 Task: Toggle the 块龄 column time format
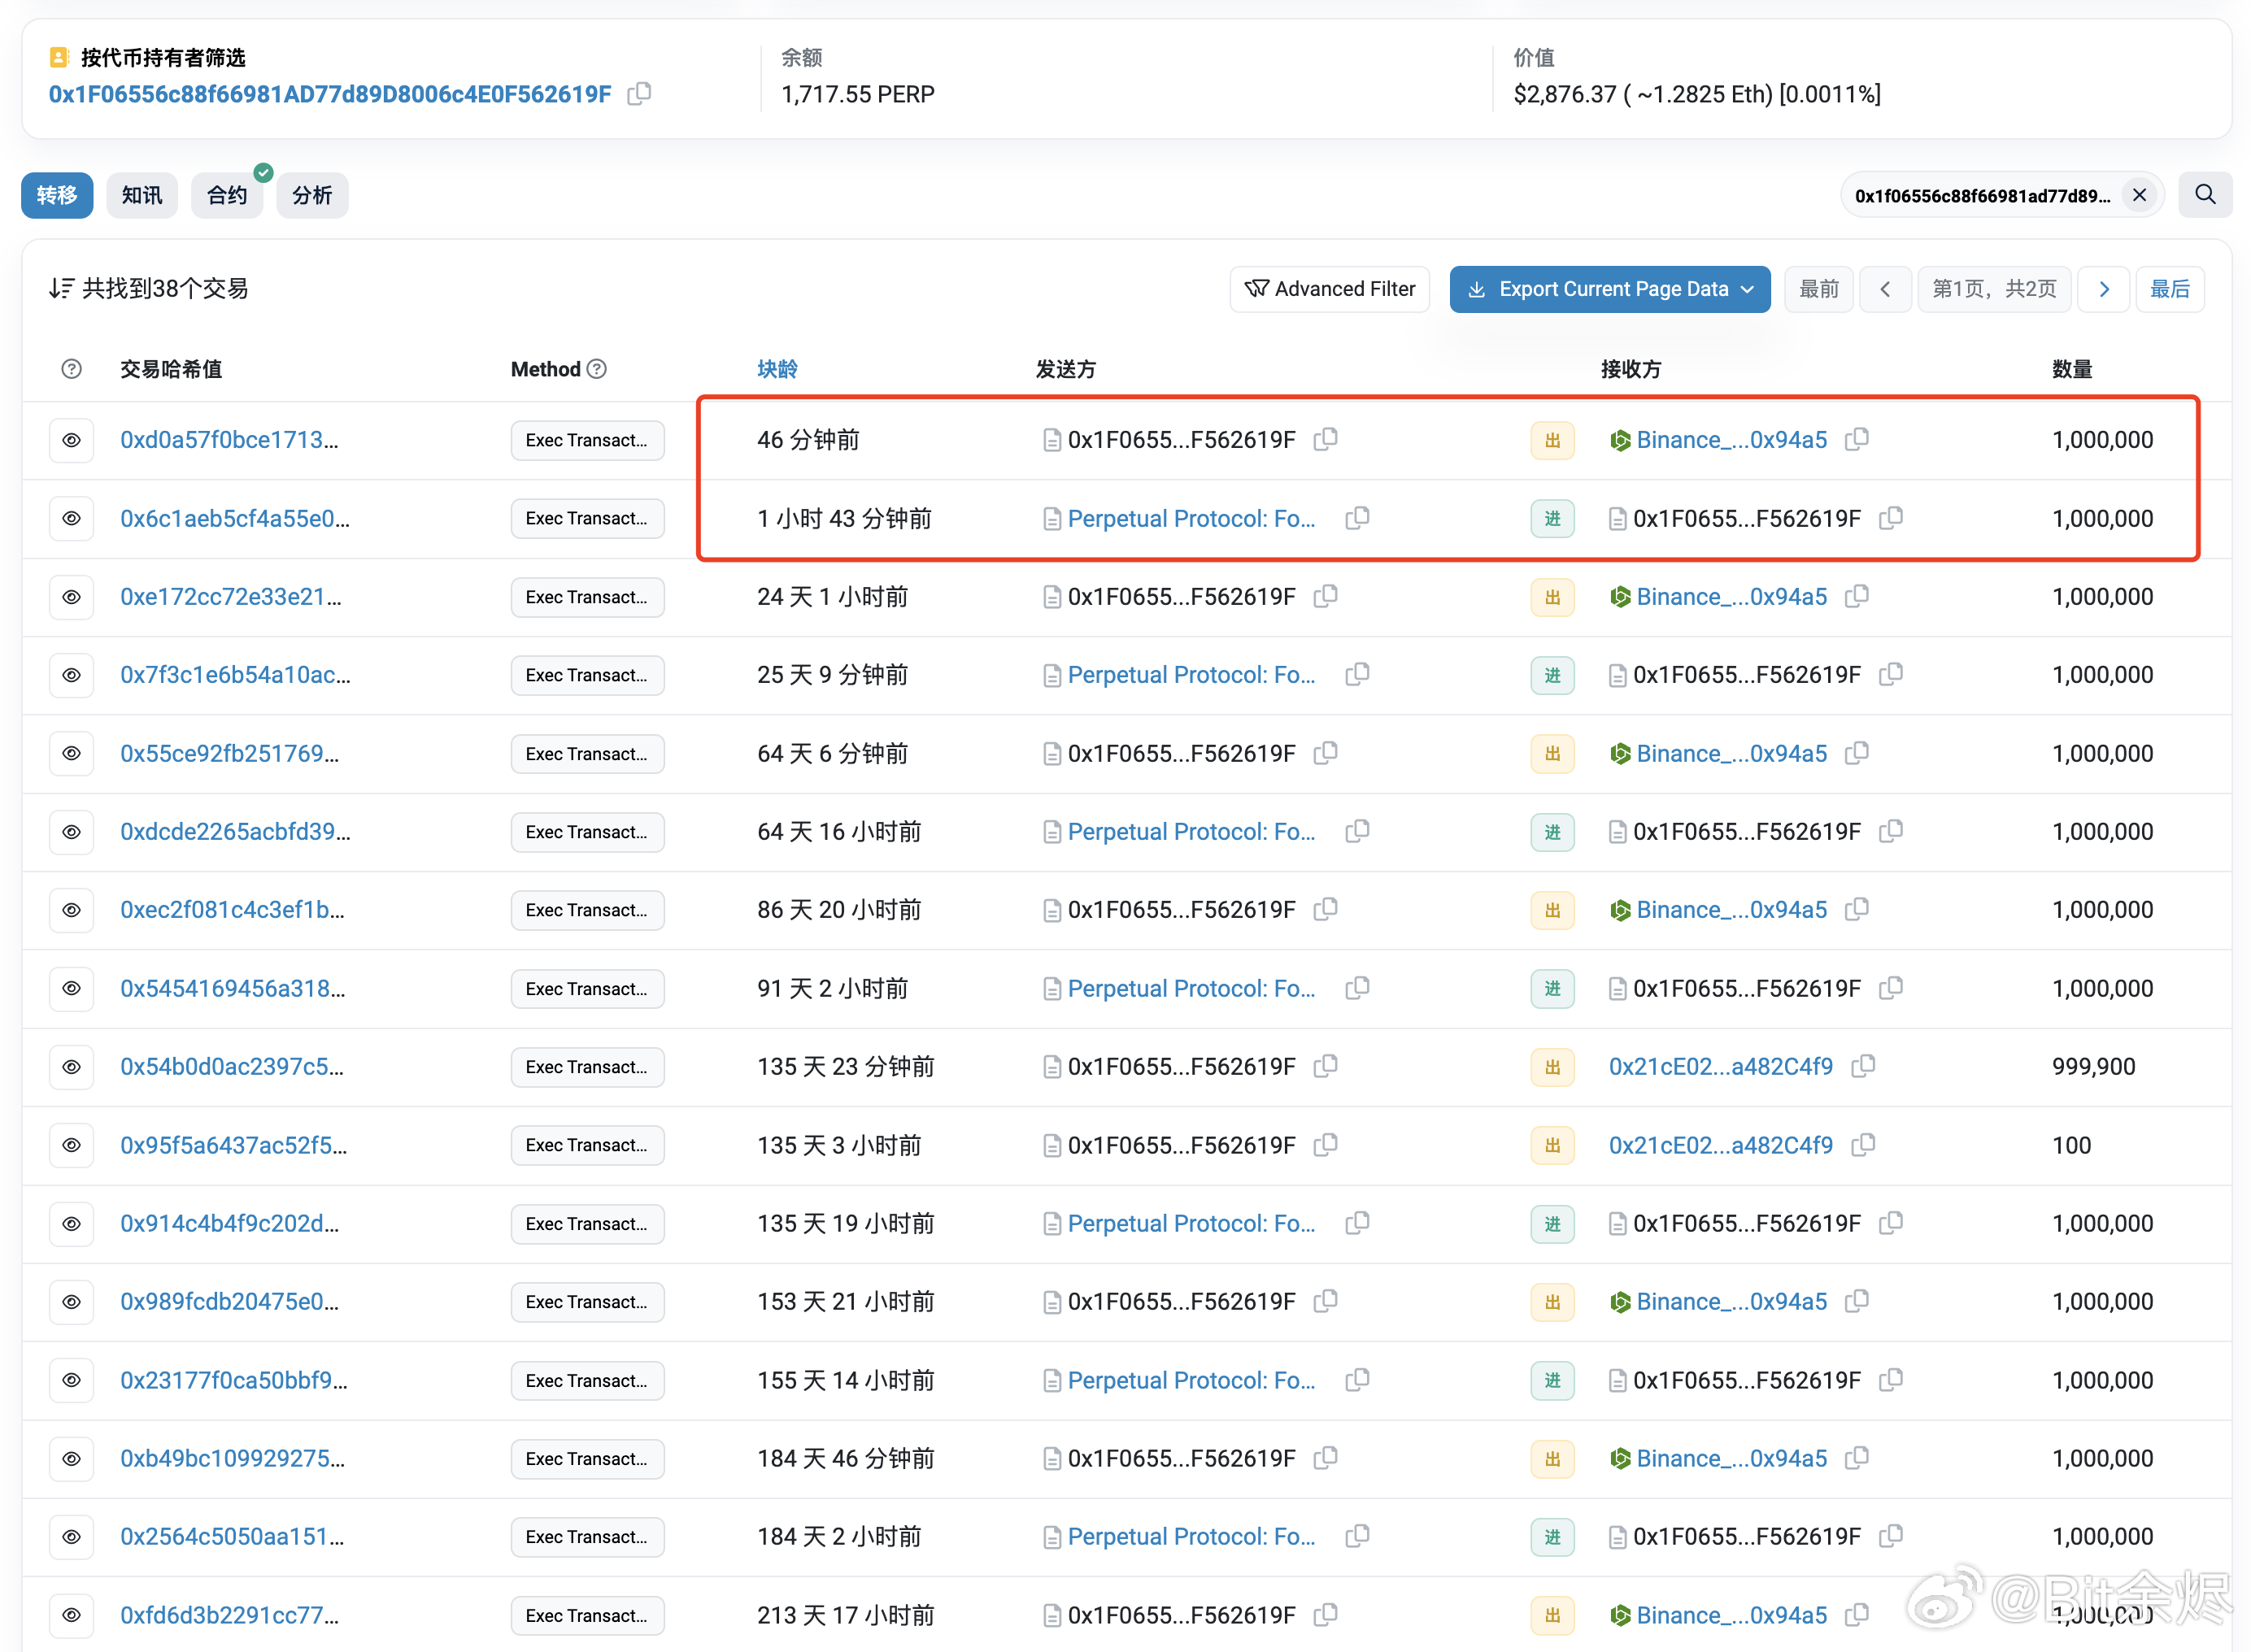click(x=777, y=369)
